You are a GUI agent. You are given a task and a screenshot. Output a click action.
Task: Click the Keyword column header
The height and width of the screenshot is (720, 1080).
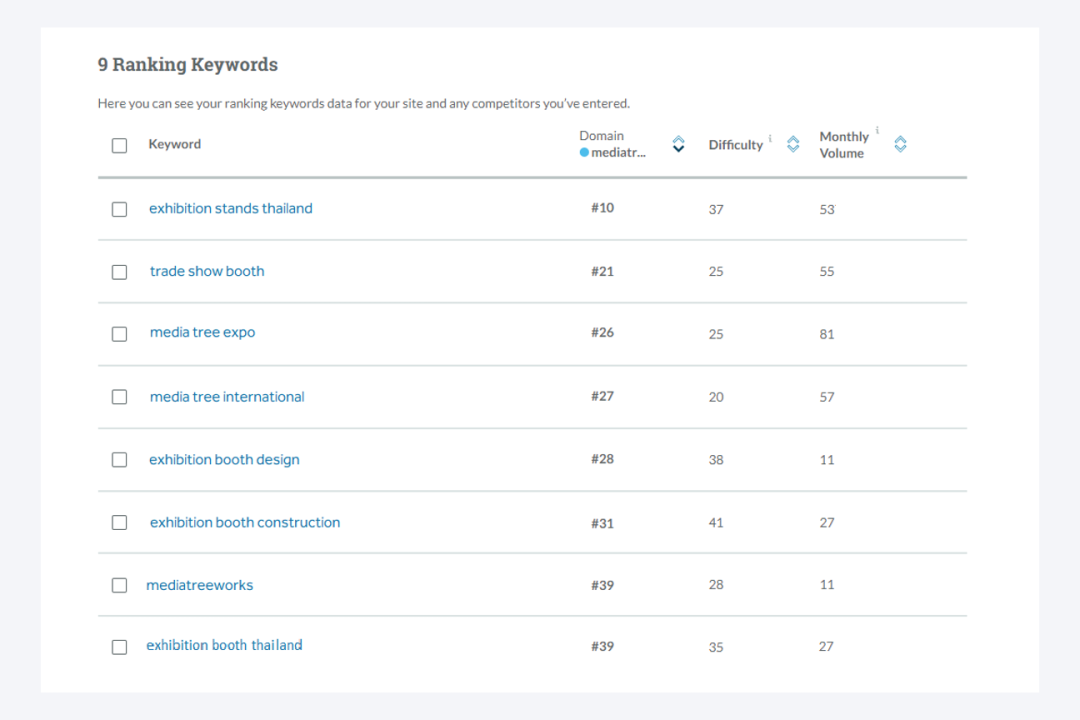175,144
